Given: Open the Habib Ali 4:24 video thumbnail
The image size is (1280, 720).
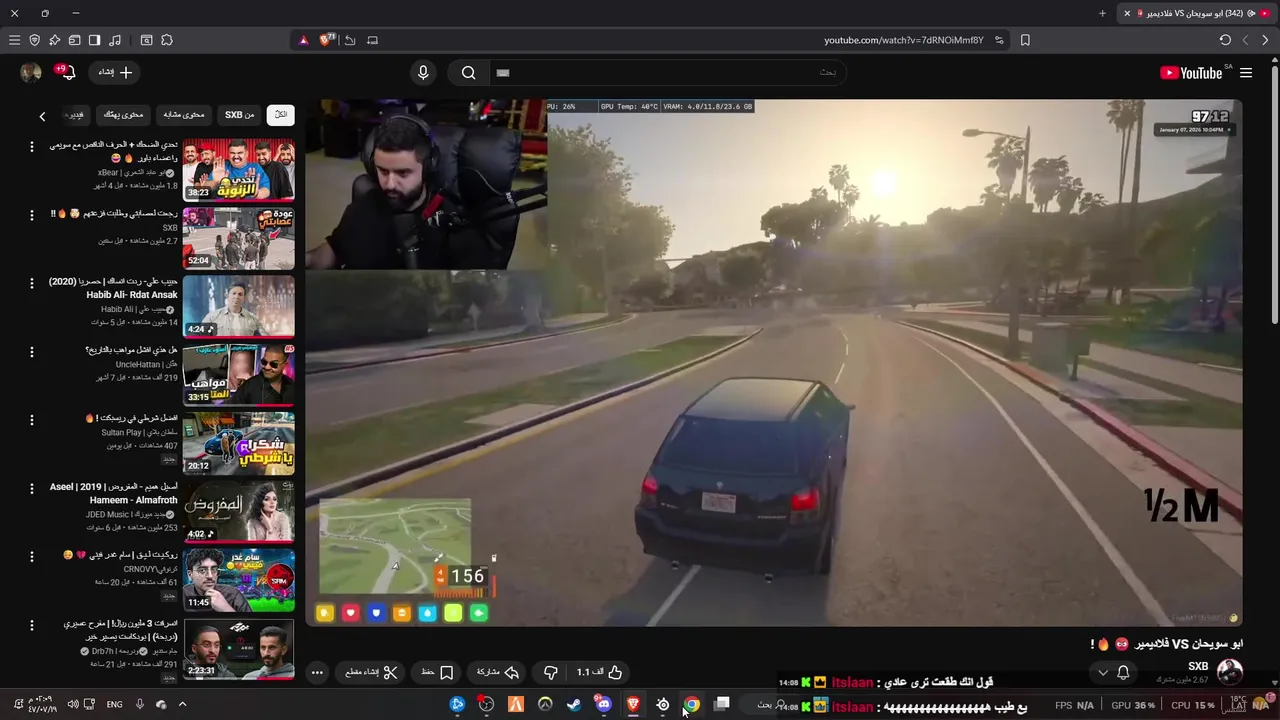Looking at the screenshot, I should (x=238, y=306).
